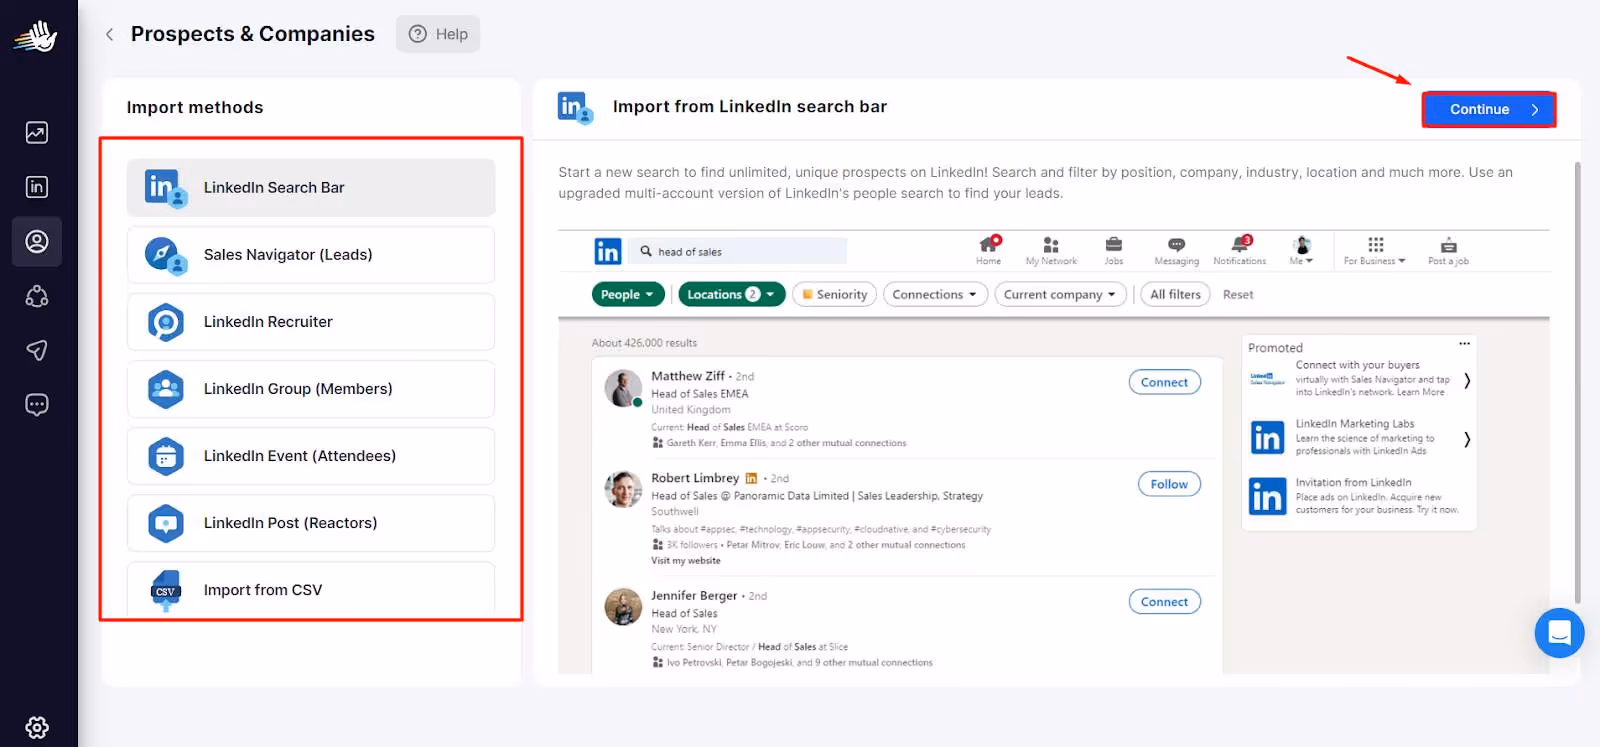Open the dashboard chart icon in sidebar
This screenshot has width=1600, height=747.
[37, 132]
